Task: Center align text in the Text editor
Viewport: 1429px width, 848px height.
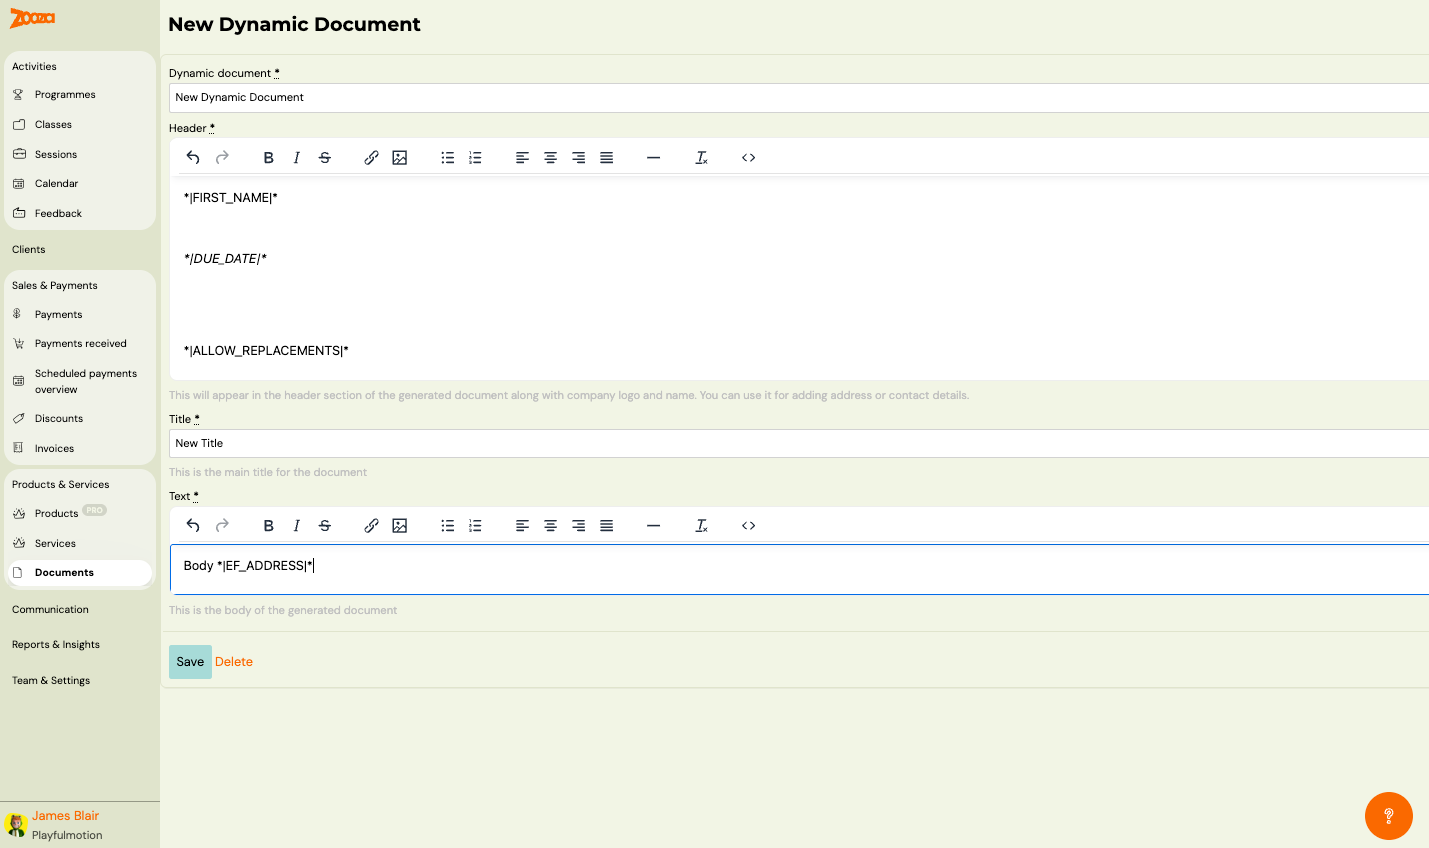Action: point(550,525)
